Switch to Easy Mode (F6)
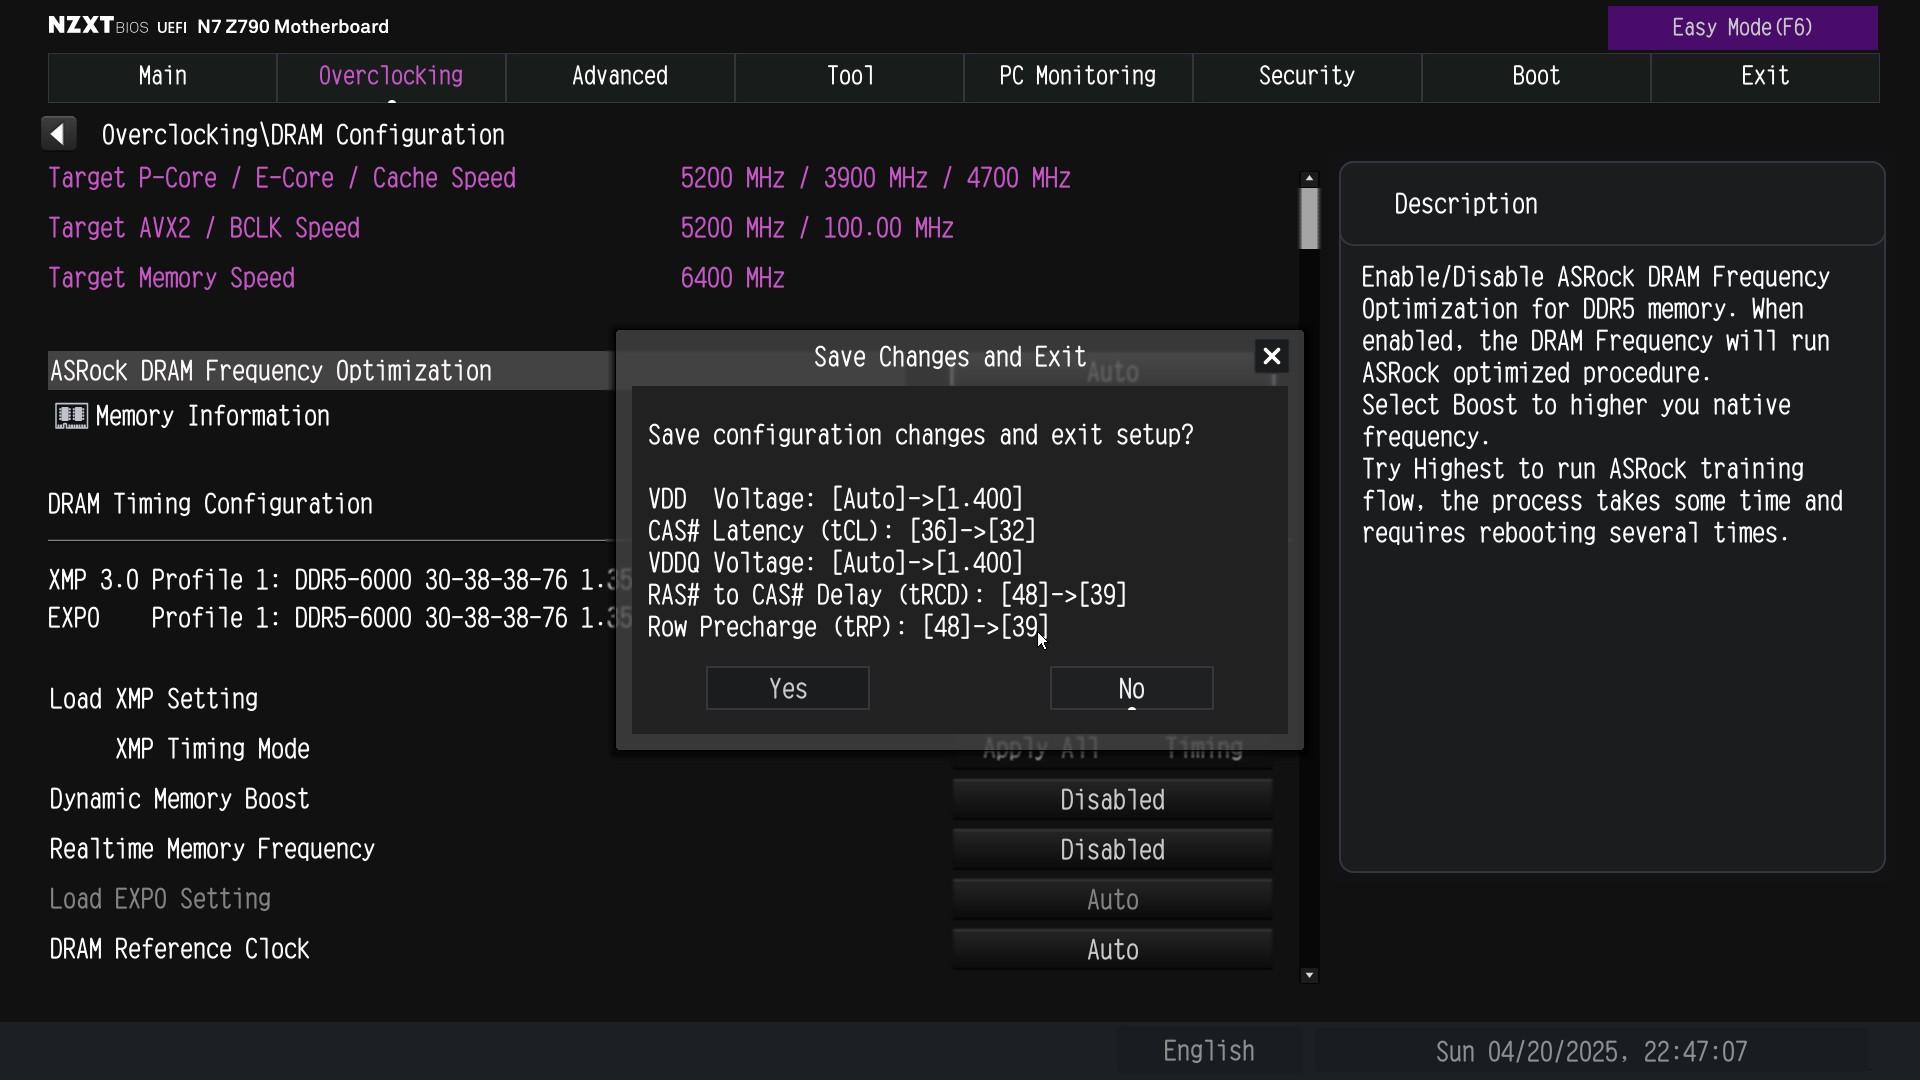This screenshot has width=1920, height=1080. 1742,28
